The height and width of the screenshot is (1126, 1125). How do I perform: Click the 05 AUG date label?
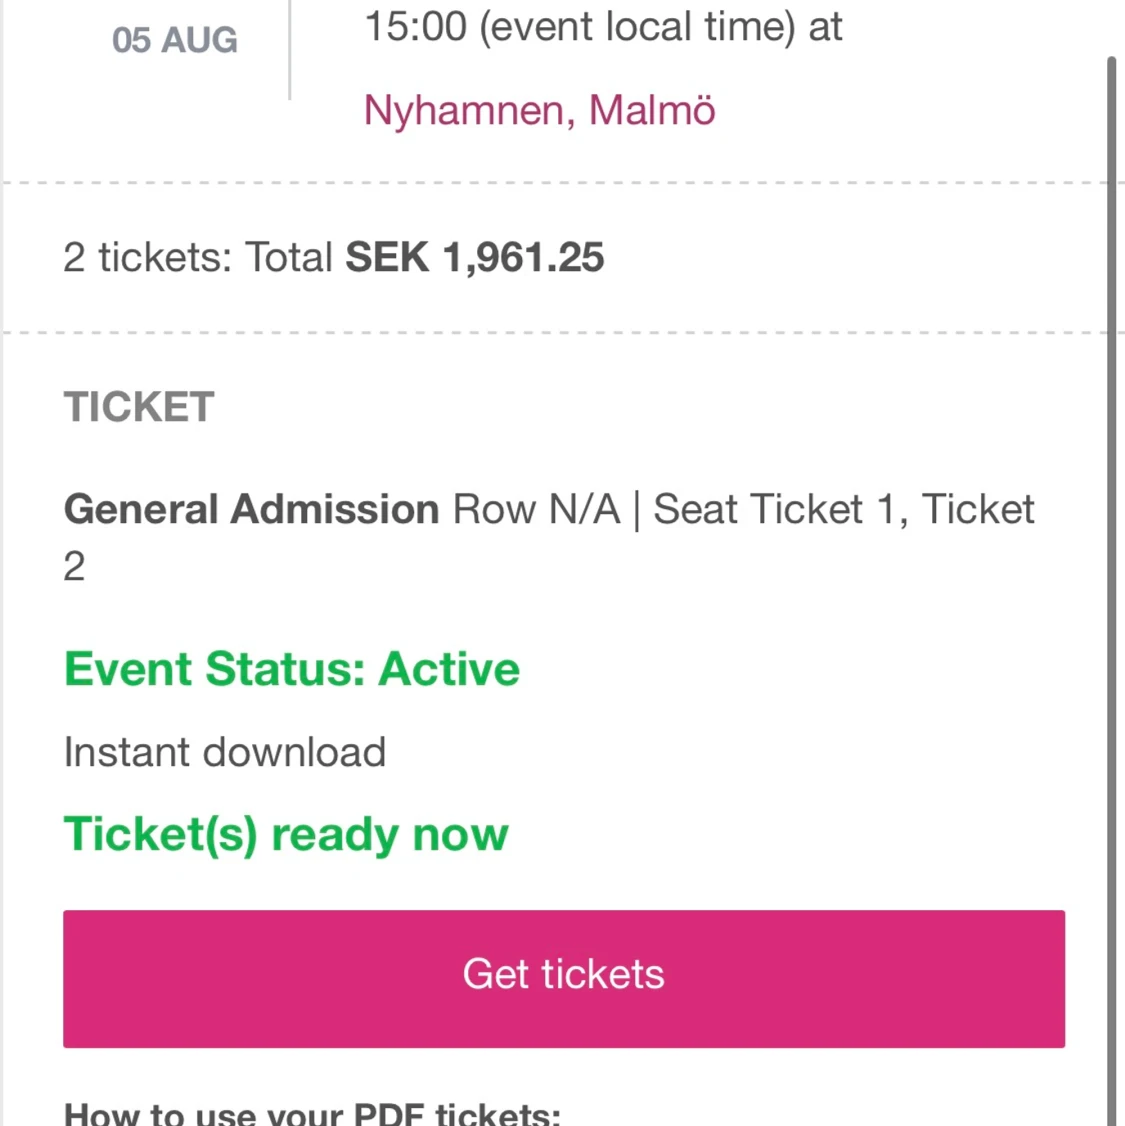(x=175, y=40)
